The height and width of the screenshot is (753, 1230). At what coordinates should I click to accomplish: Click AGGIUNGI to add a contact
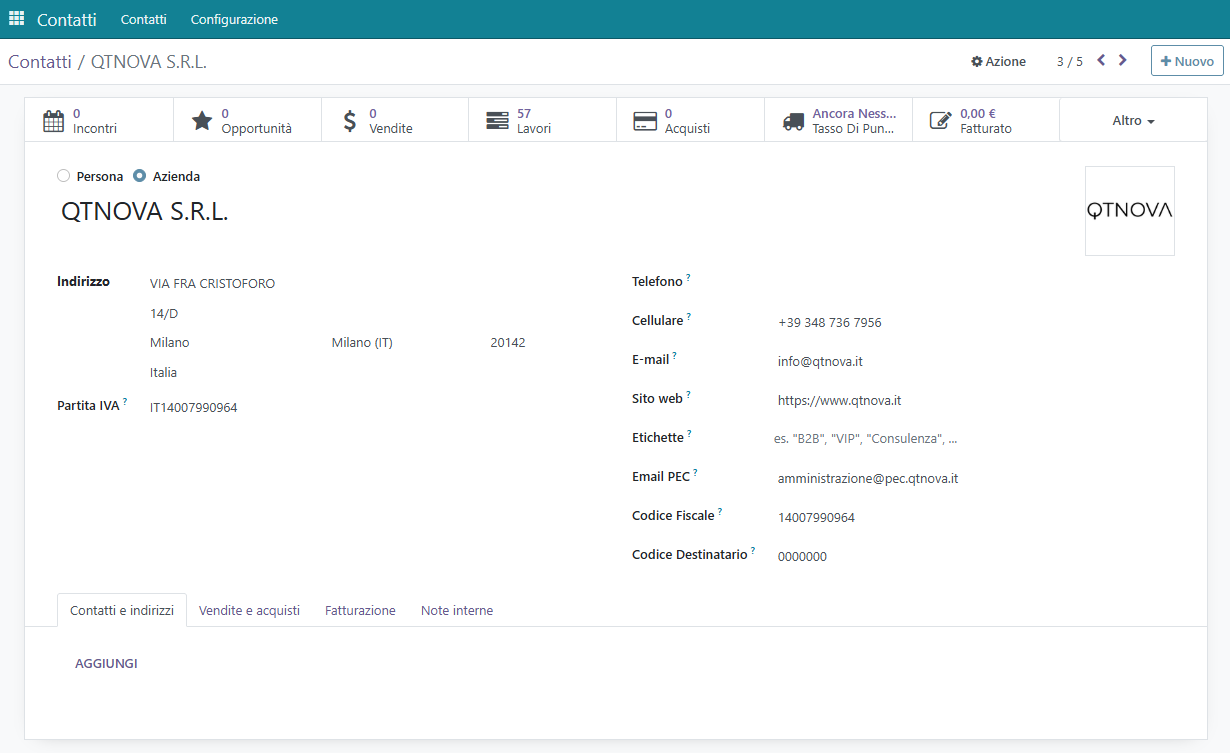[106, 663]
